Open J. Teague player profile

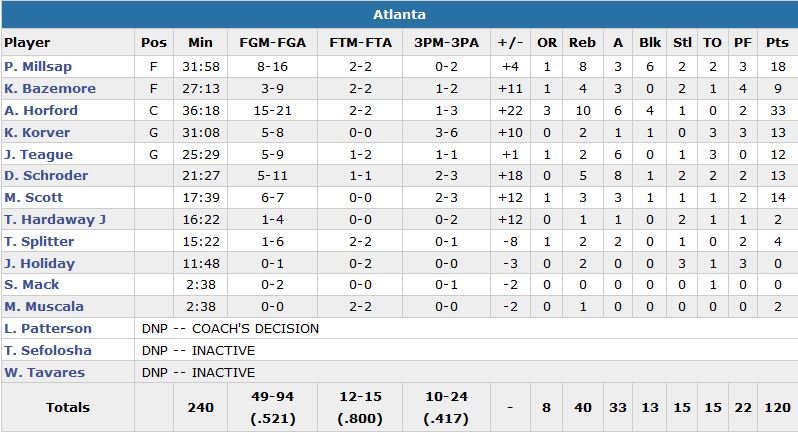point(38,155)
